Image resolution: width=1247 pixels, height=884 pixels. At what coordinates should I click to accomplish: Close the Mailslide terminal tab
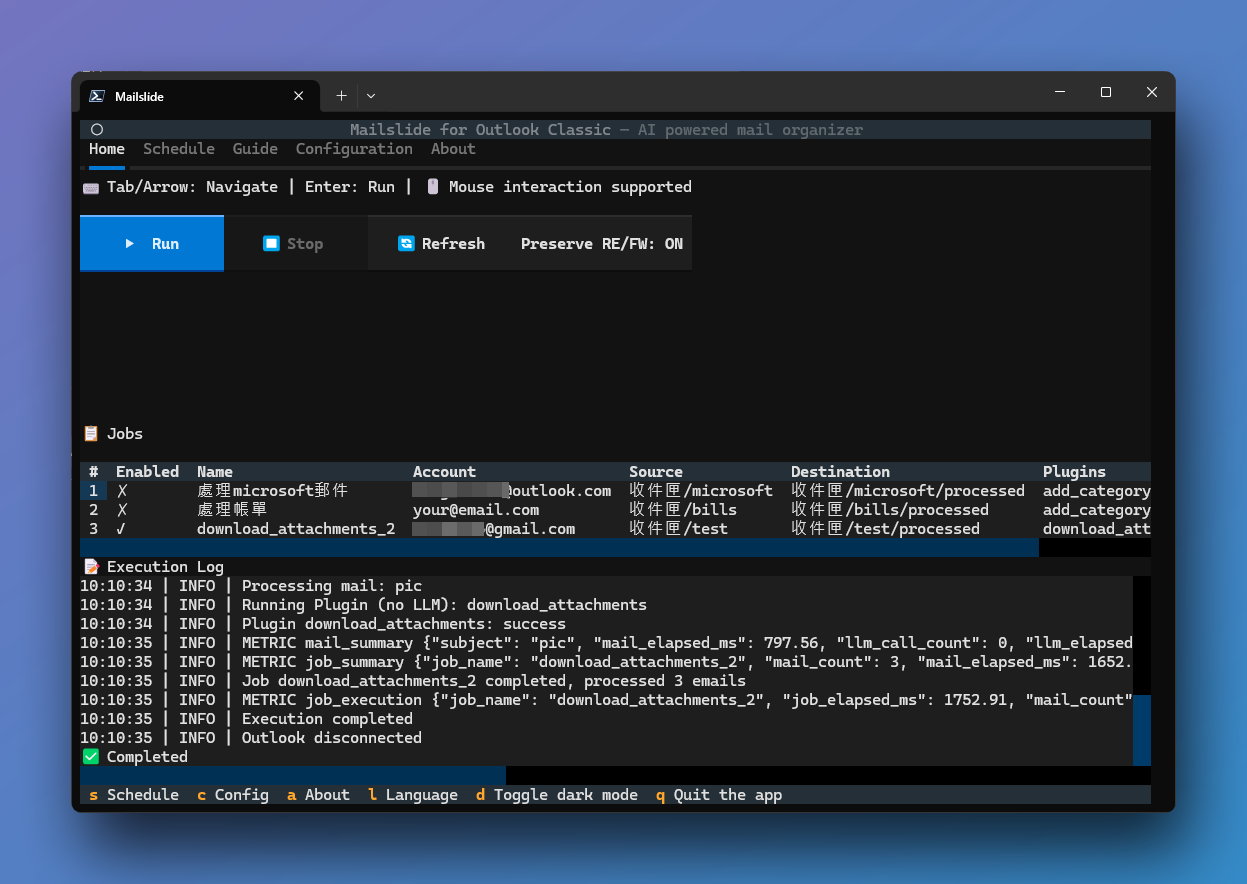pos(298,96)
